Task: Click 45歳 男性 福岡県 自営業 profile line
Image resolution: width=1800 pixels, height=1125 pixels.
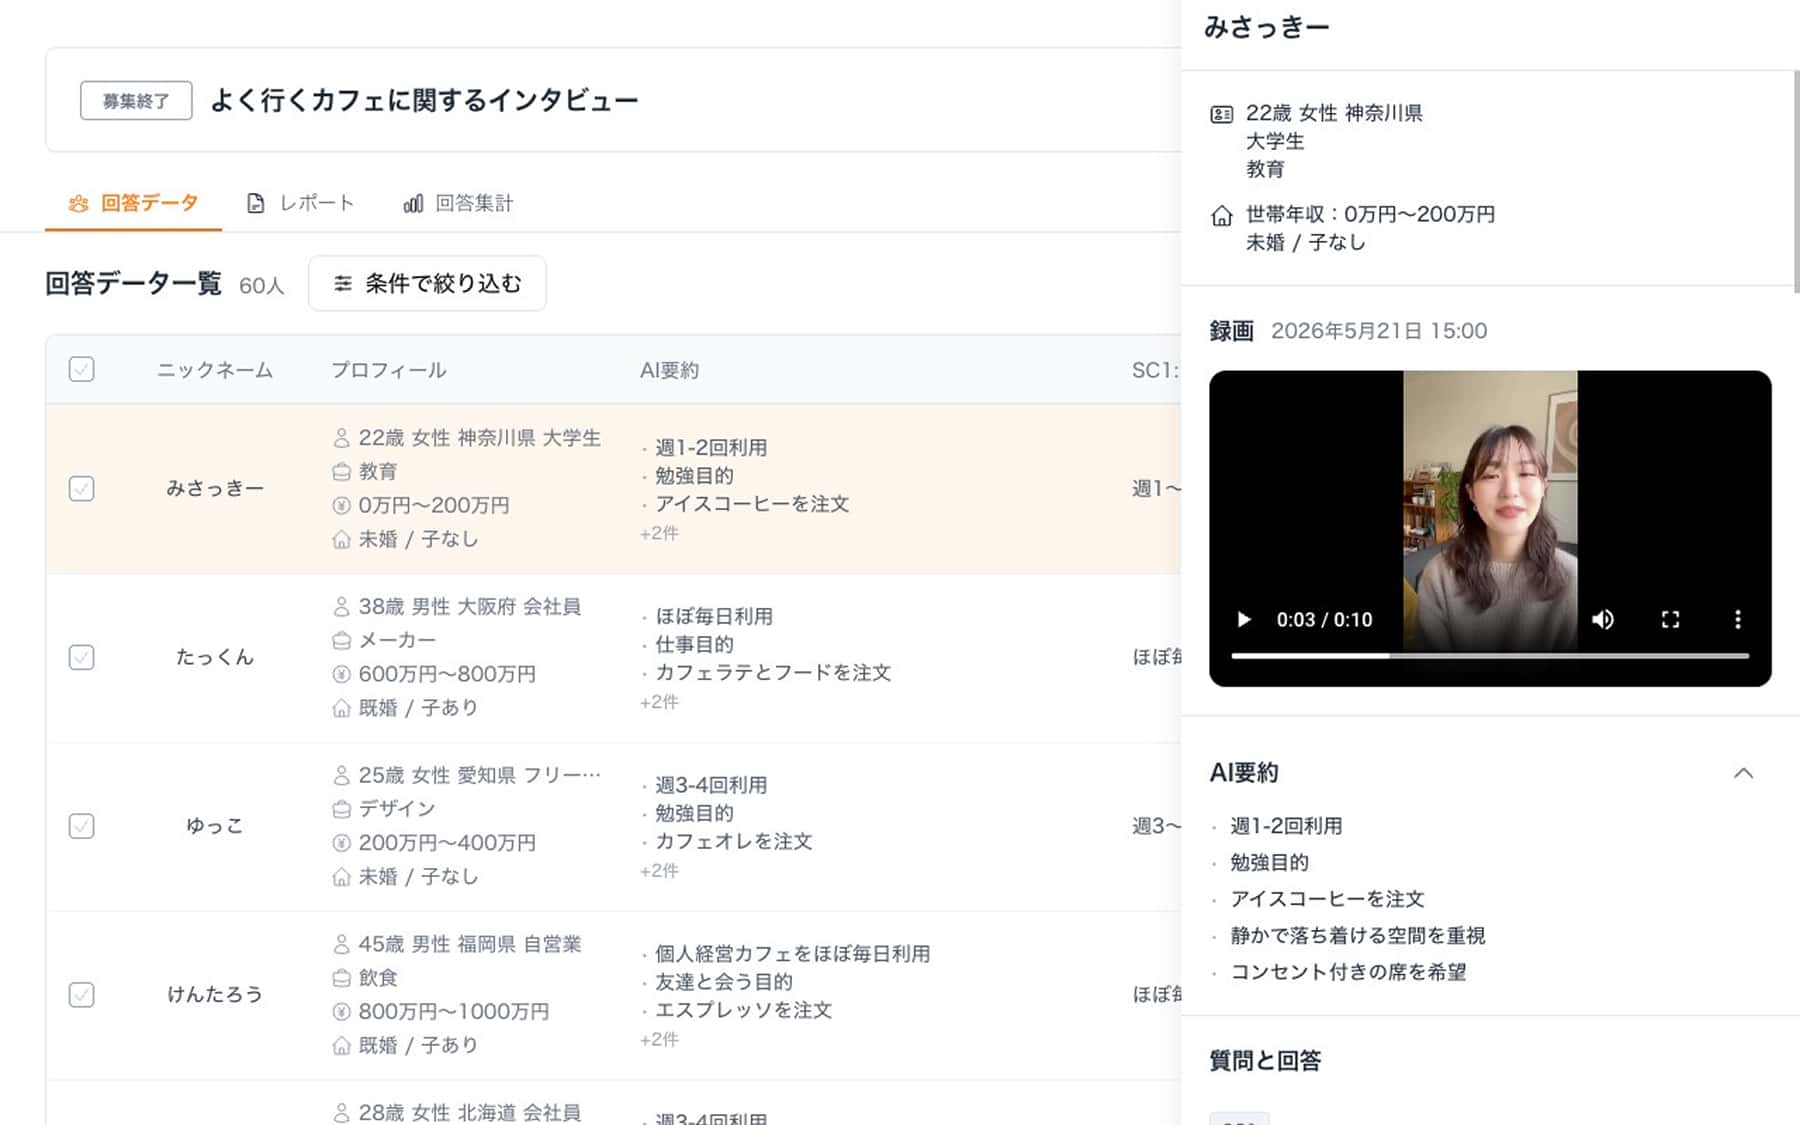Action: pos(470,944)
